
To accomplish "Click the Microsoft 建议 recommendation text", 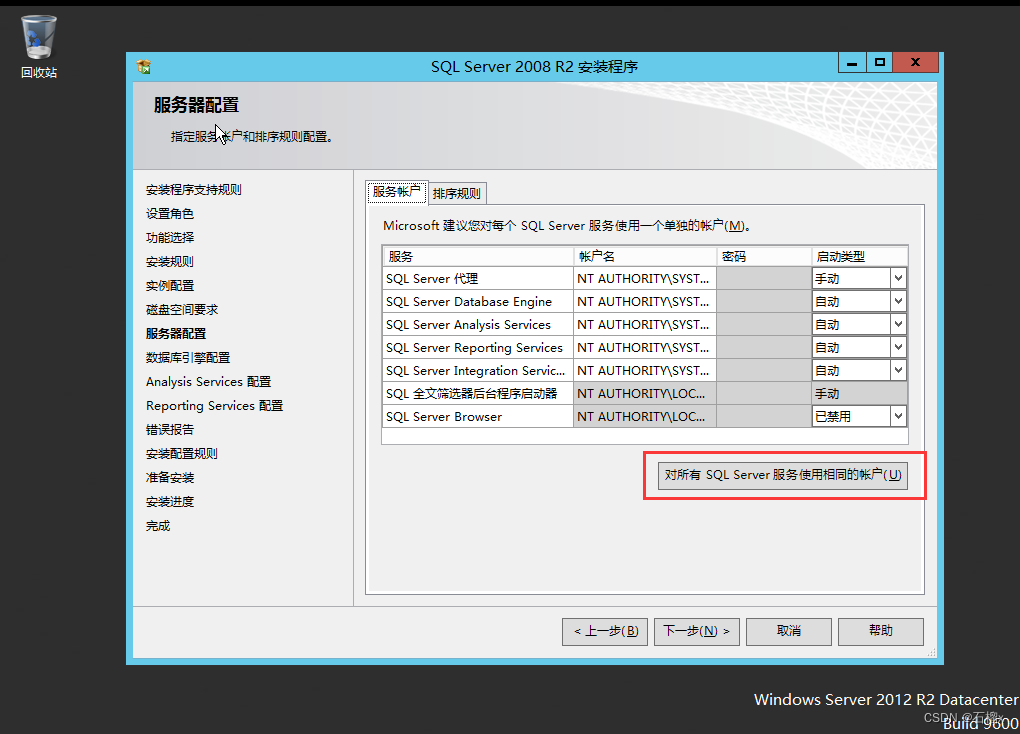I will pos(567,226).
